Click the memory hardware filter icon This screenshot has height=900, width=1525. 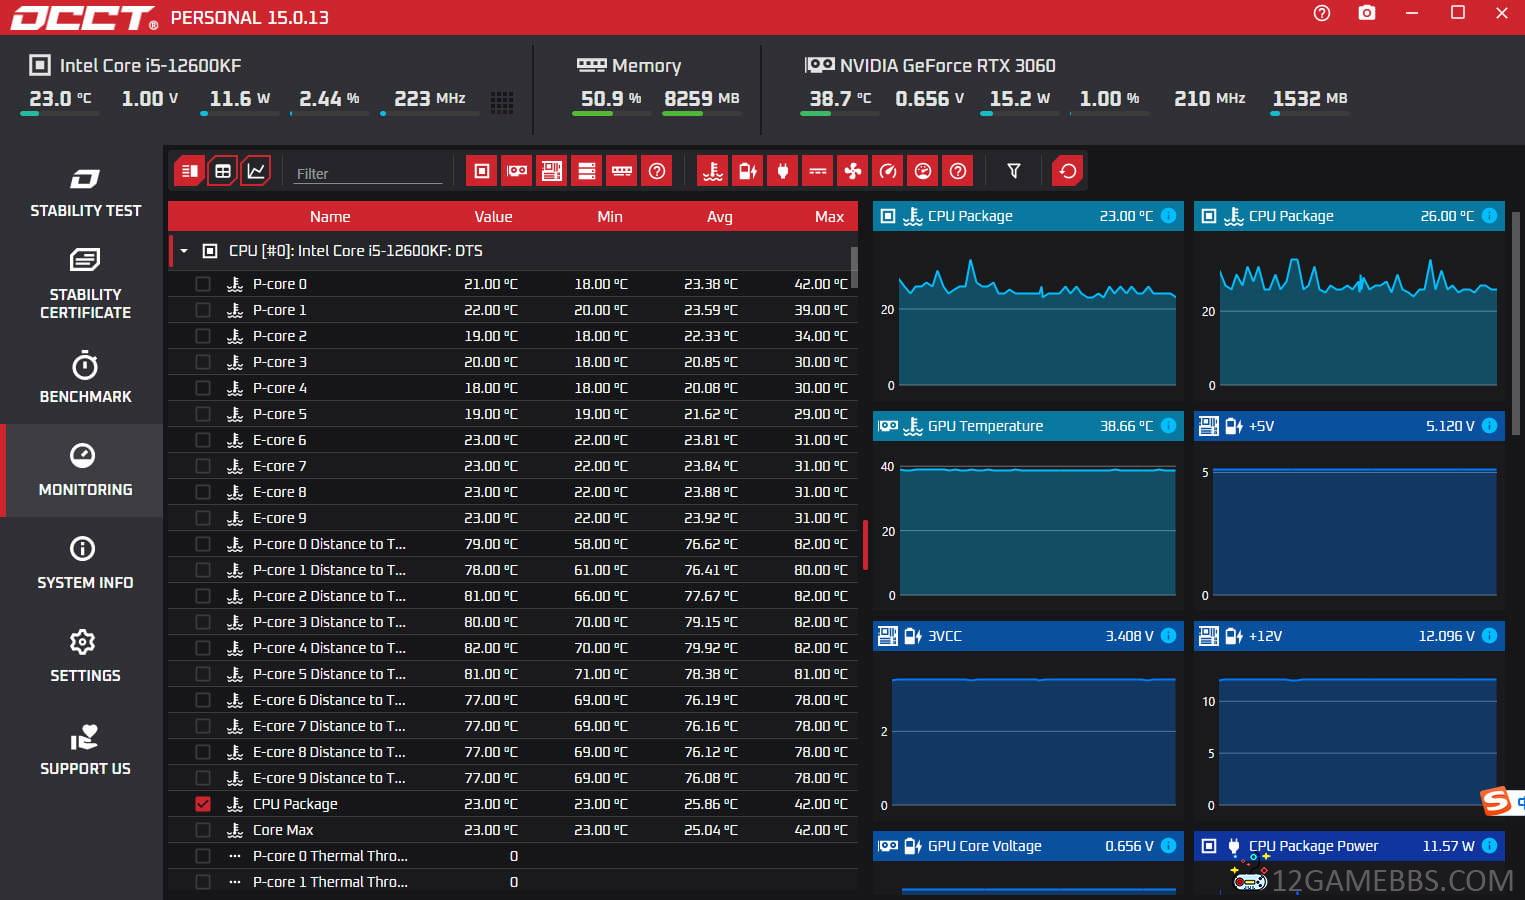(622, 171)
